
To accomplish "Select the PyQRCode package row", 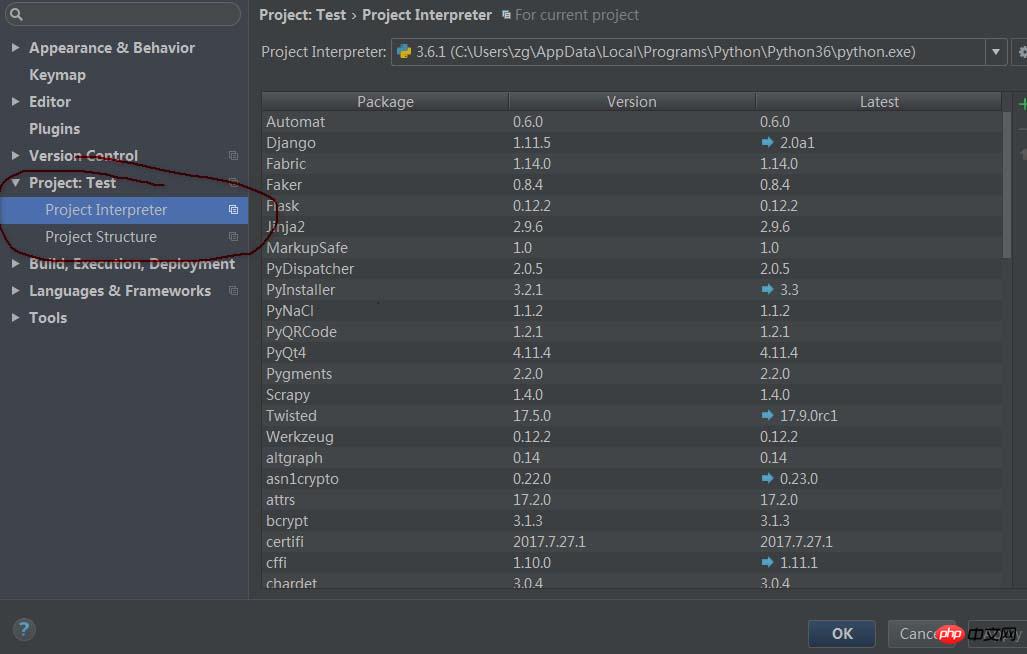I will 631,331.
